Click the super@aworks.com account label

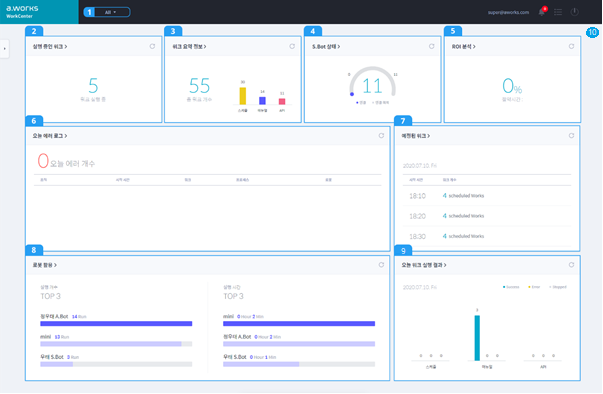tap(508, 12)
